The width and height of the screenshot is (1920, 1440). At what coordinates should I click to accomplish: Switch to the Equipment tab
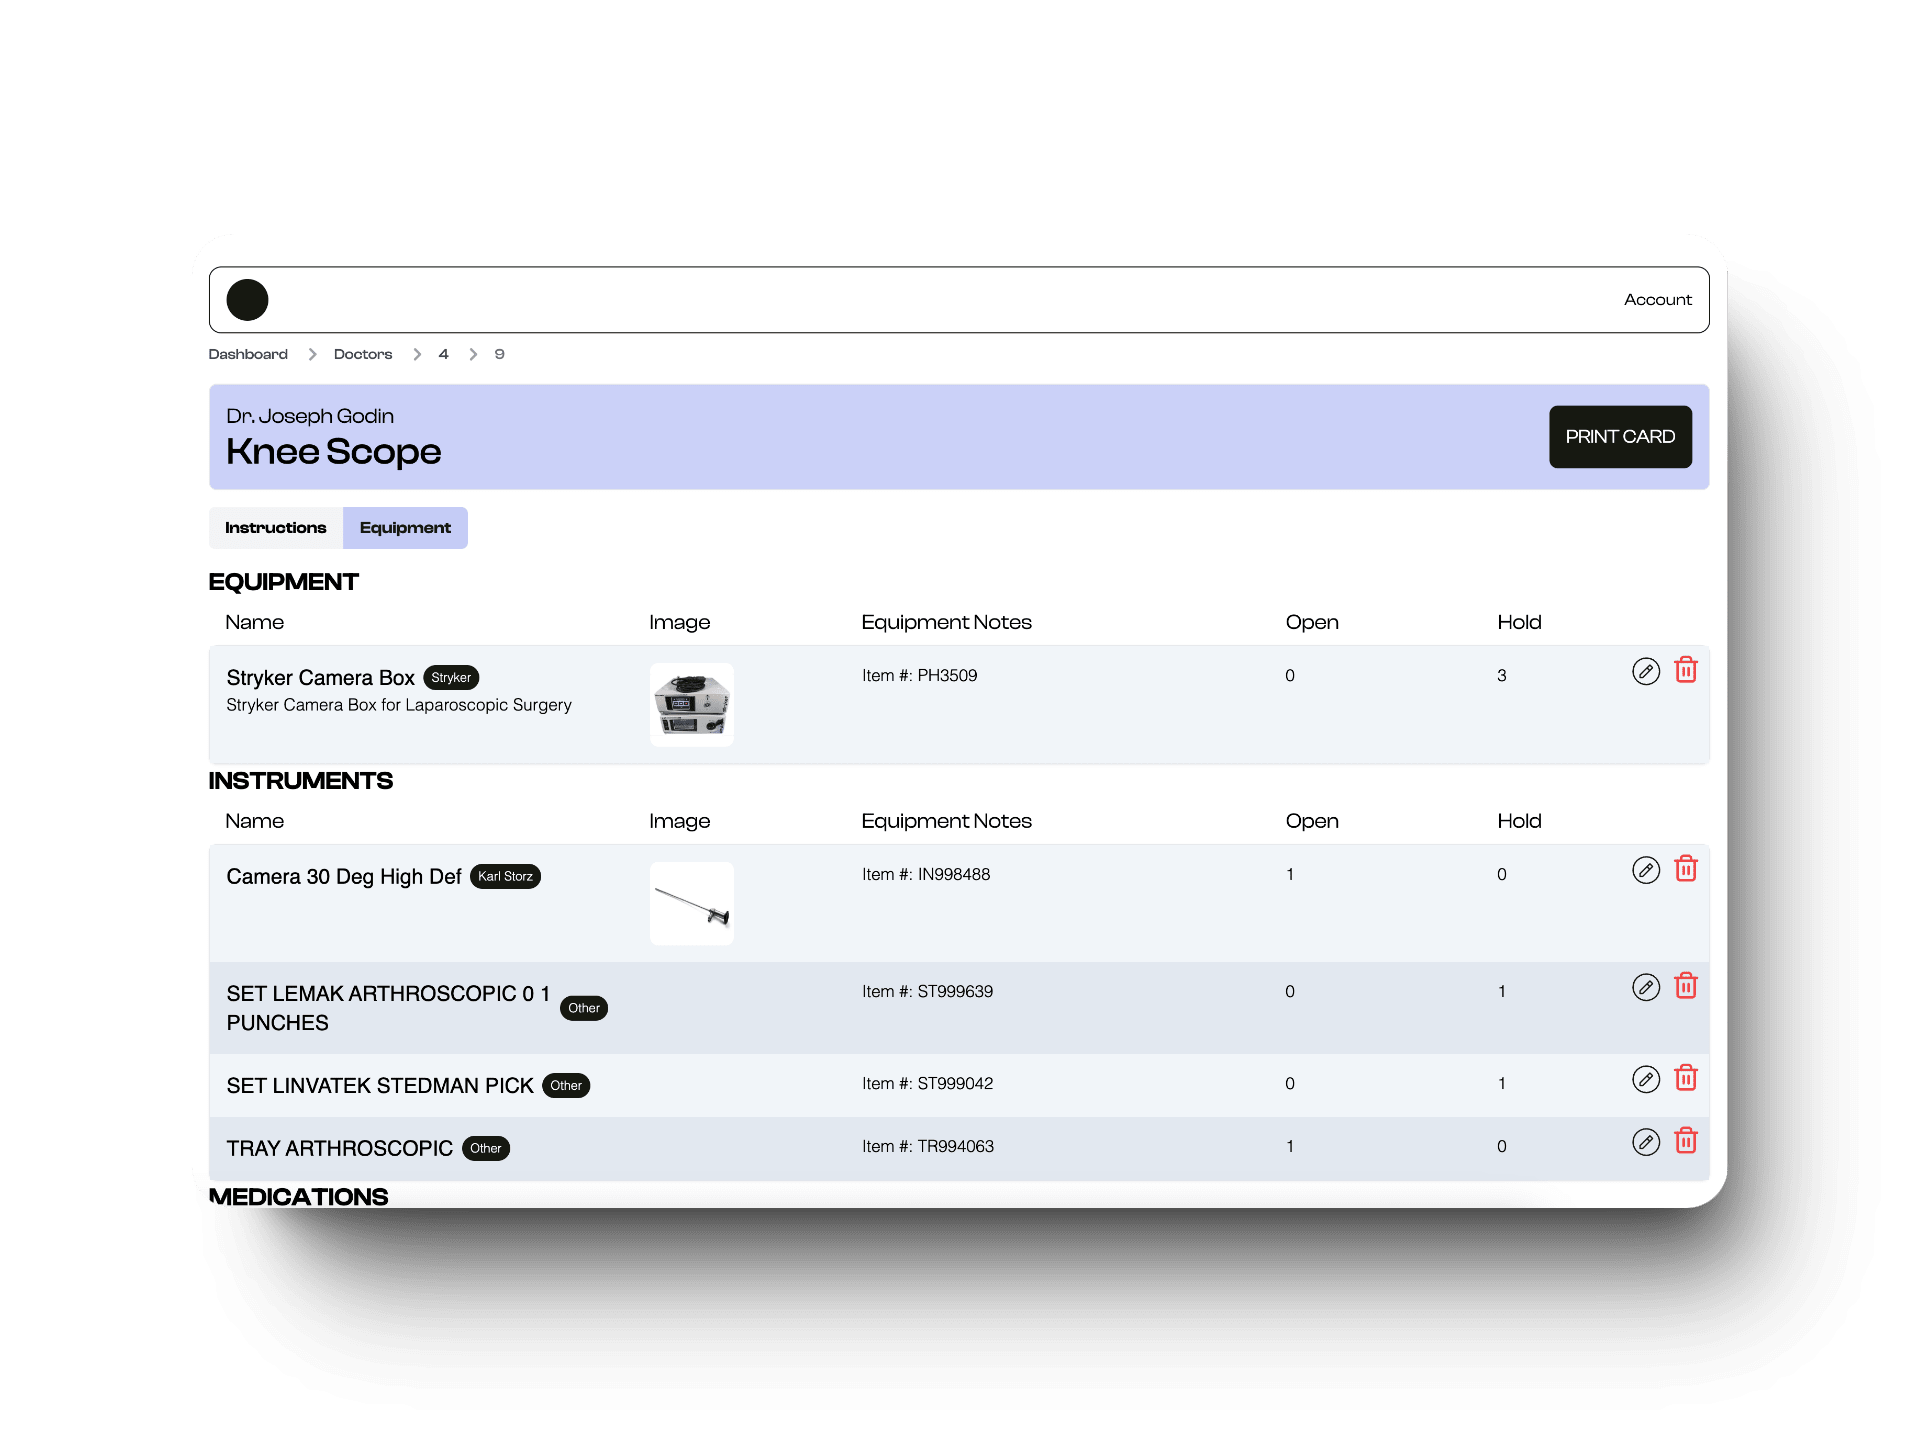tap(405, 528)
